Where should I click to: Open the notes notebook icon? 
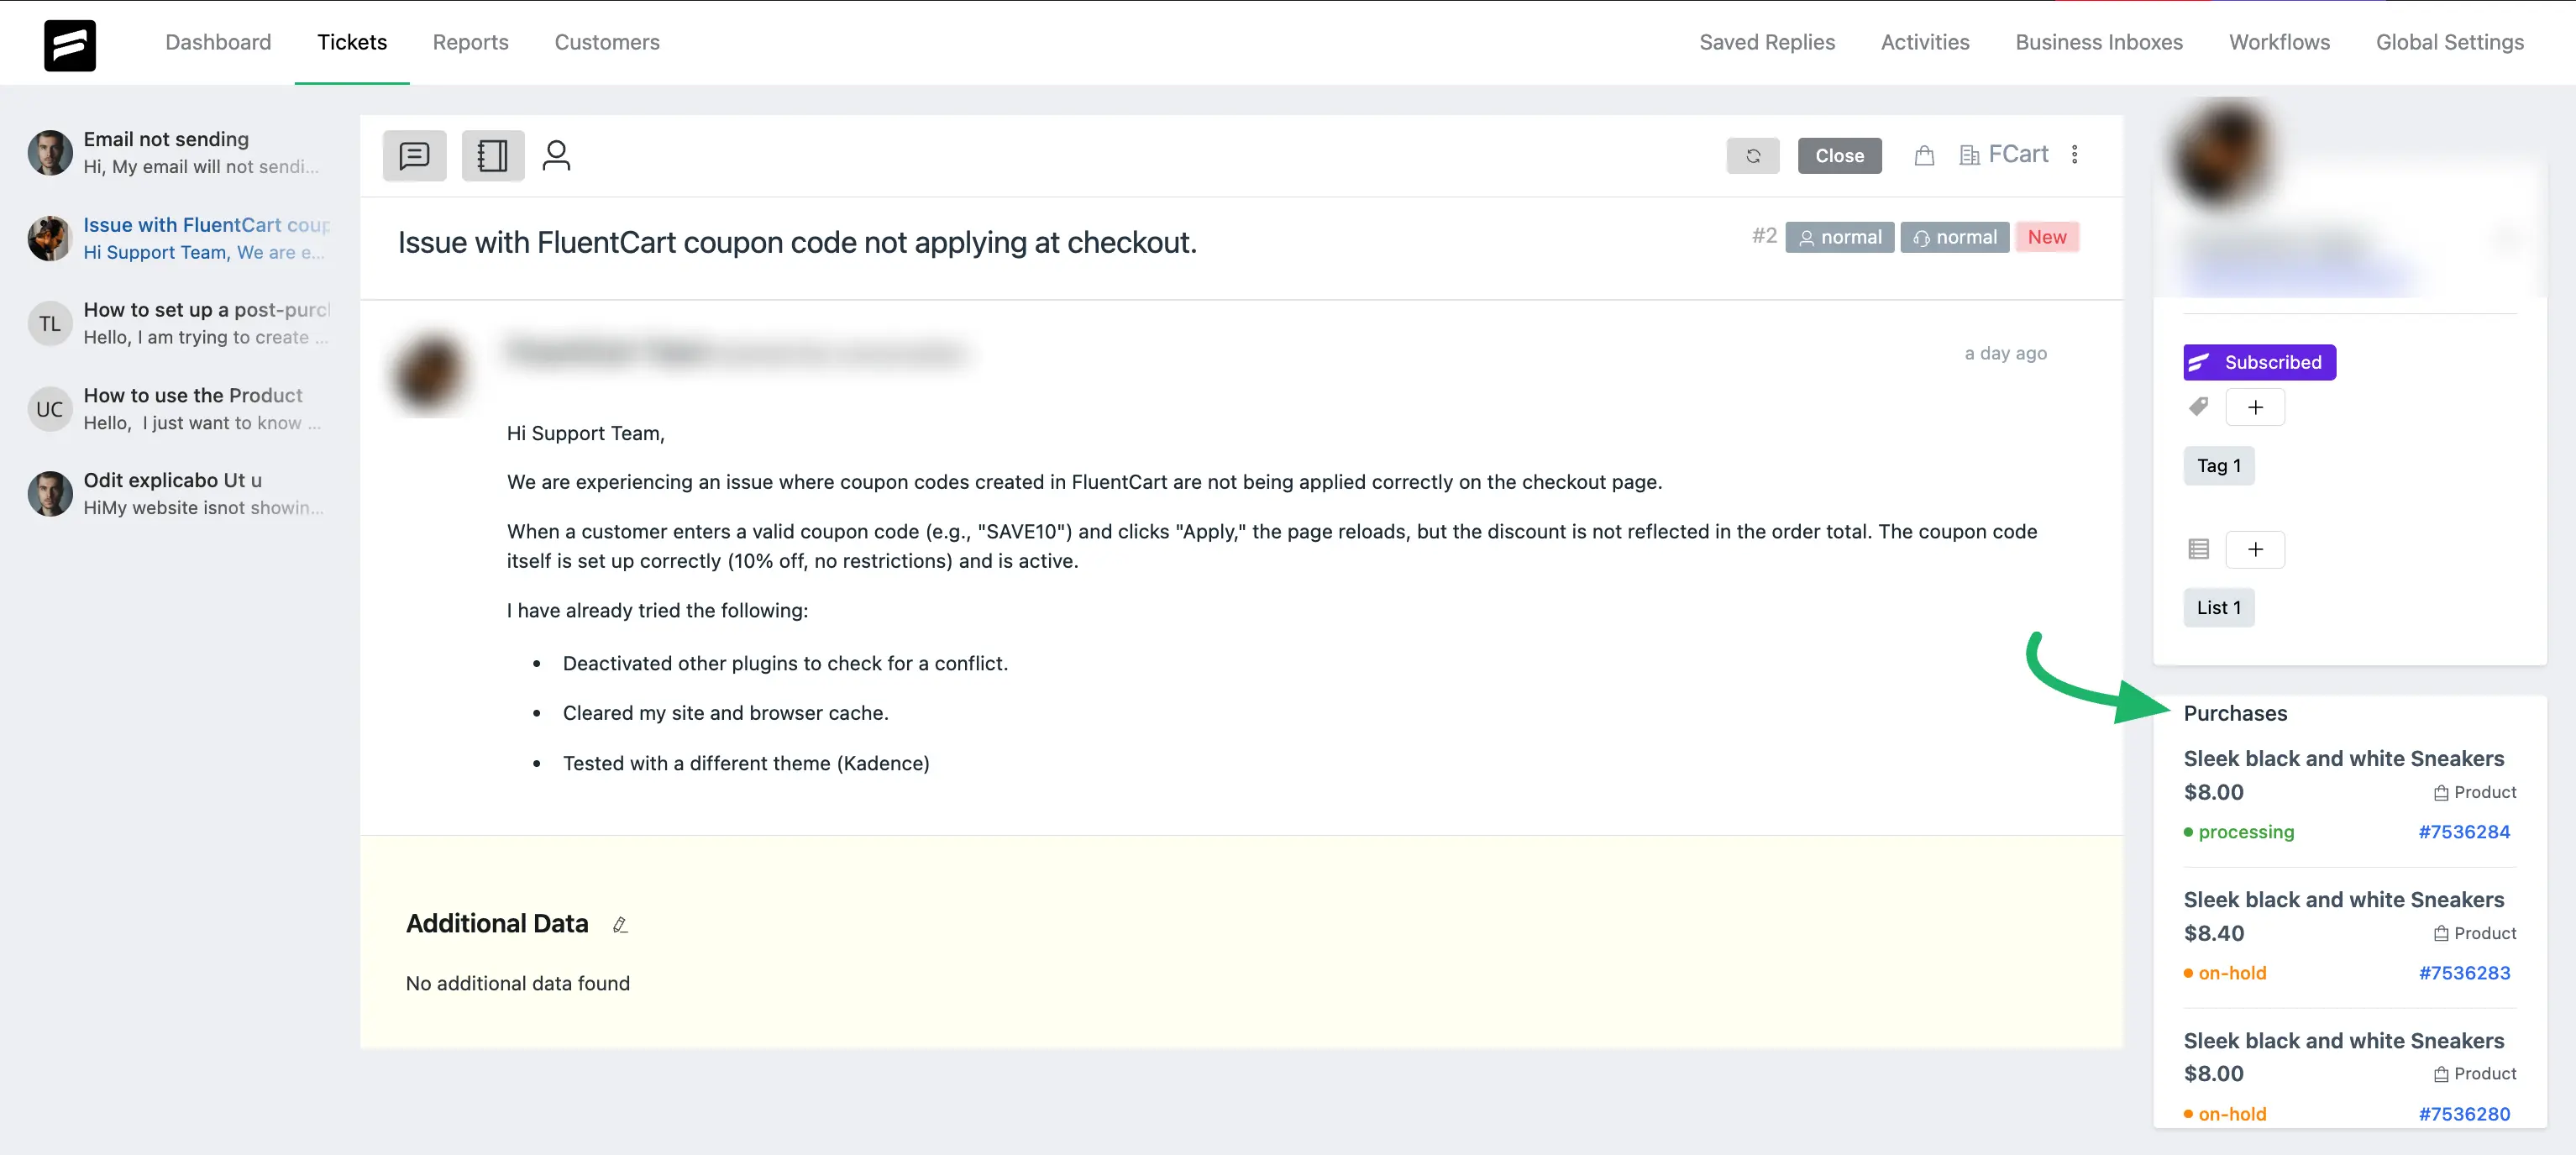[492, 155]
